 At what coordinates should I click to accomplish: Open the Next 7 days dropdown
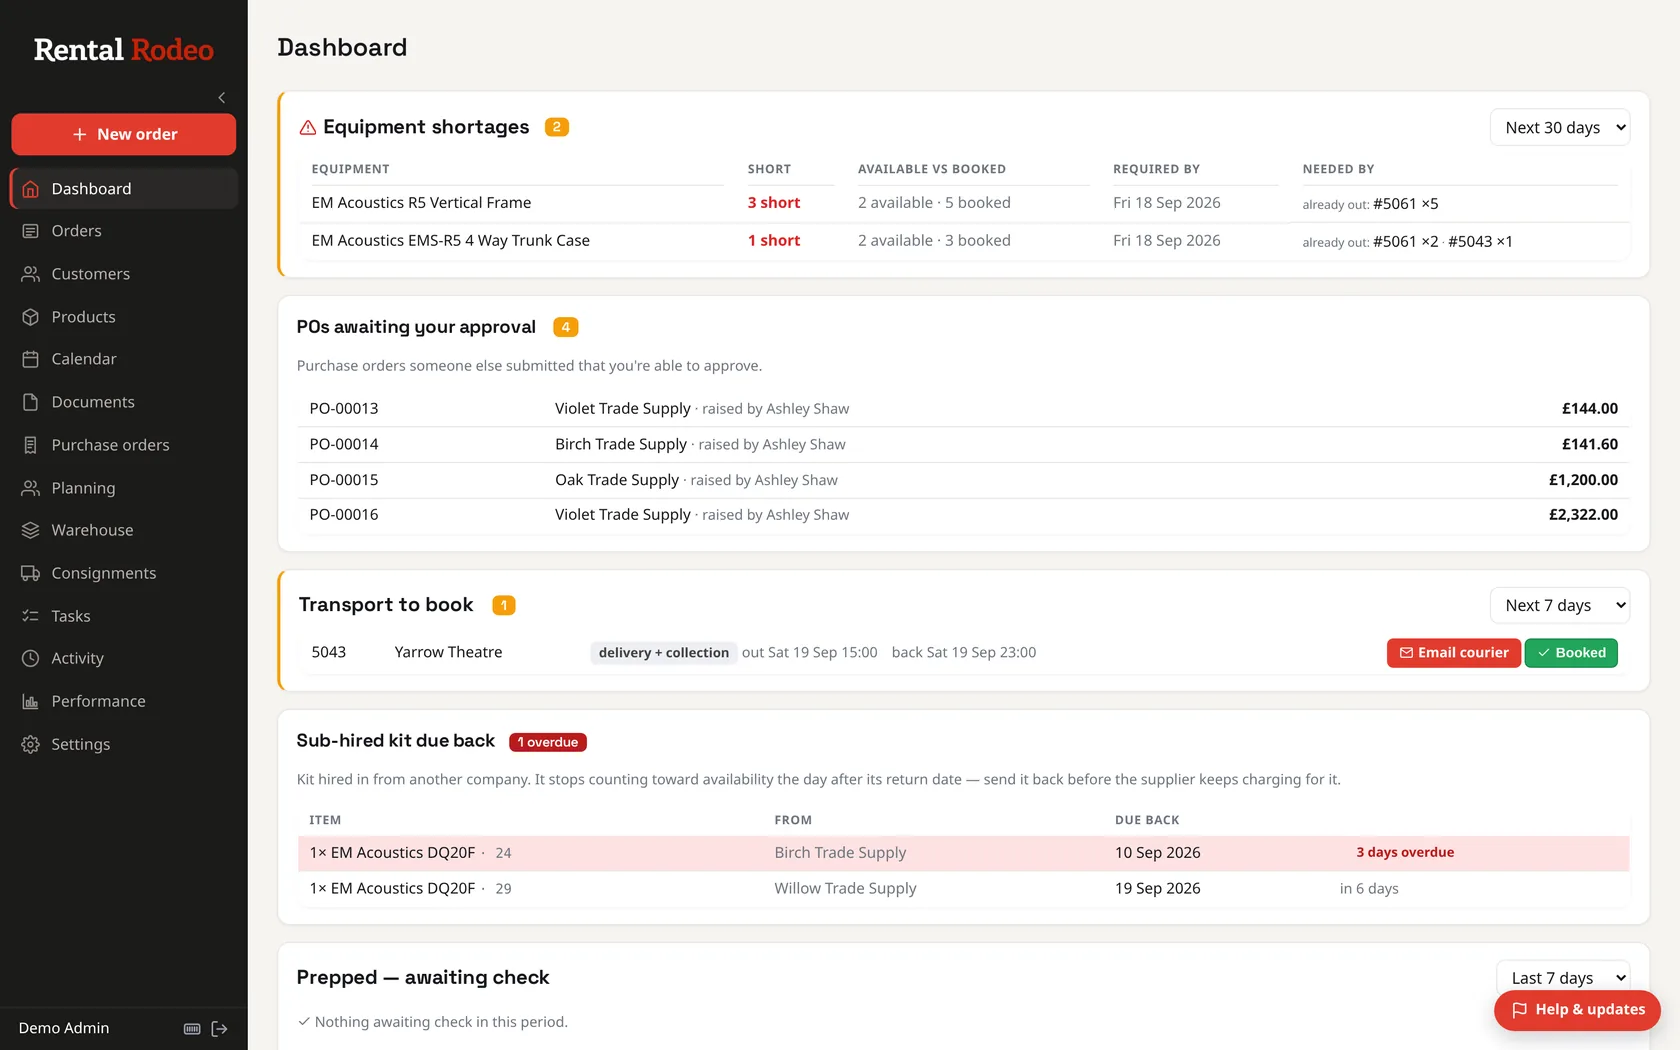[x=1560, y=605]
